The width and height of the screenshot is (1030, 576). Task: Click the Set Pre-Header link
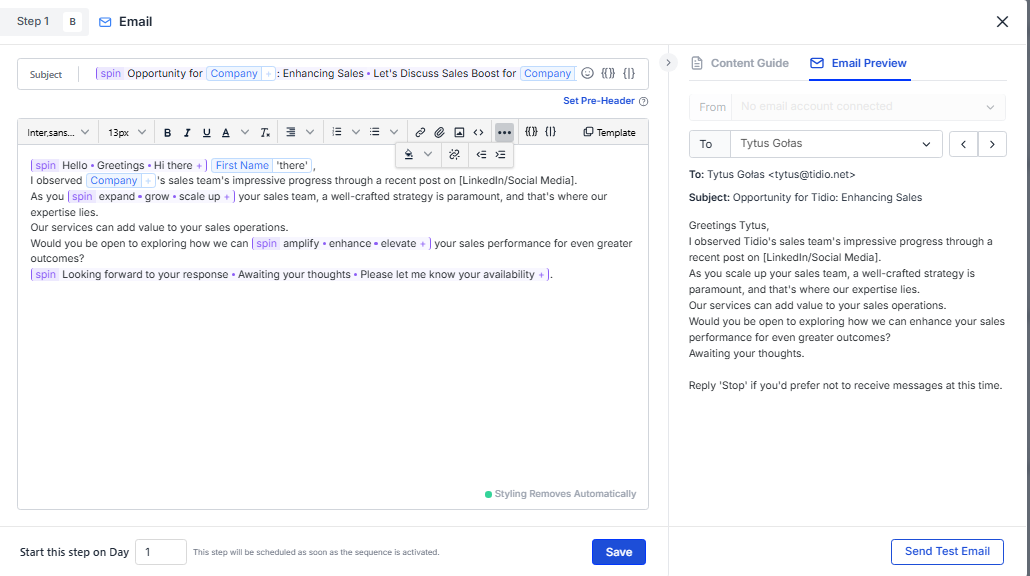[x=598, y=100]
